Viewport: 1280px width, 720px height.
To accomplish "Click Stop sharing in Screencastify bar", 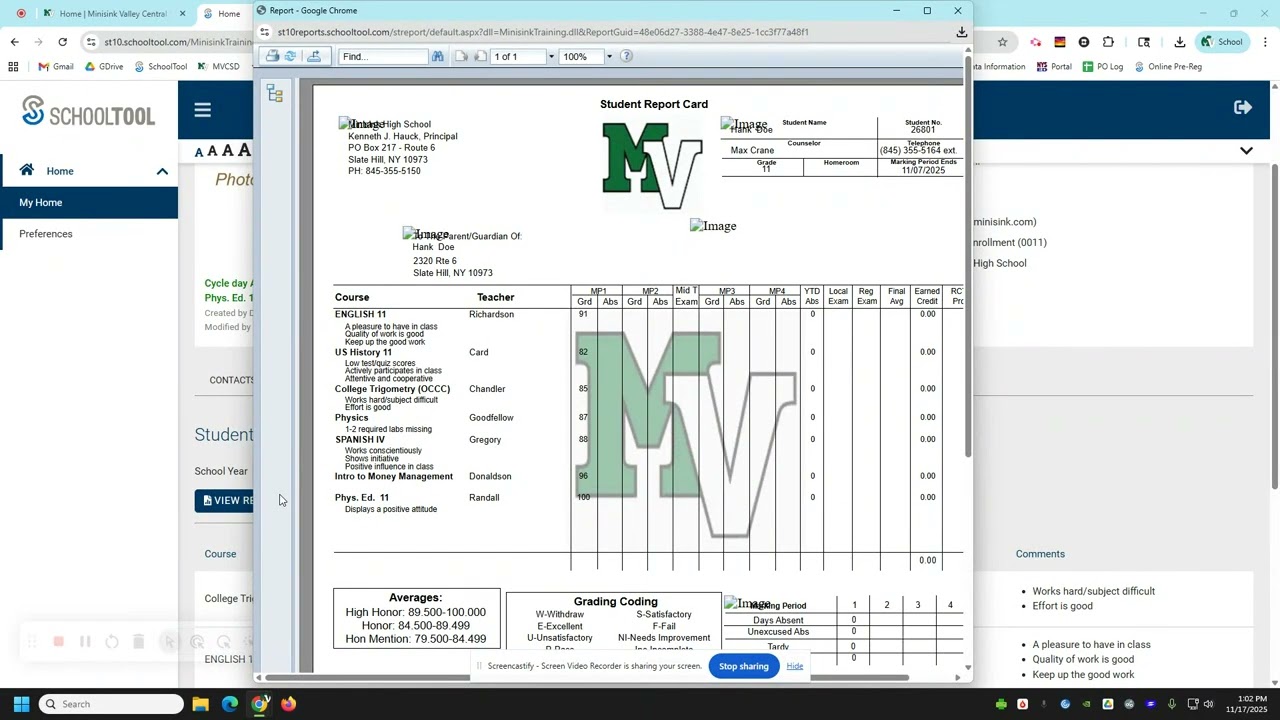I will click(743, 667).
